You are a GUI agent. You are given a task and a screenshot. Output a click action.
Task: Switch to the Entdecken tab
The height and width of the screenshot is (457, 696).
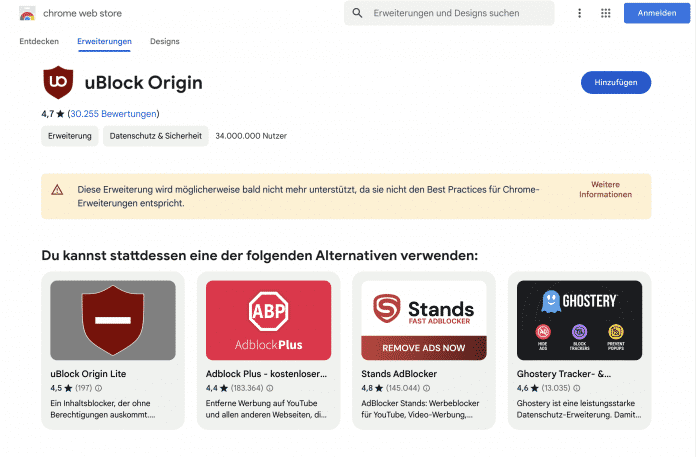[39, 41]
